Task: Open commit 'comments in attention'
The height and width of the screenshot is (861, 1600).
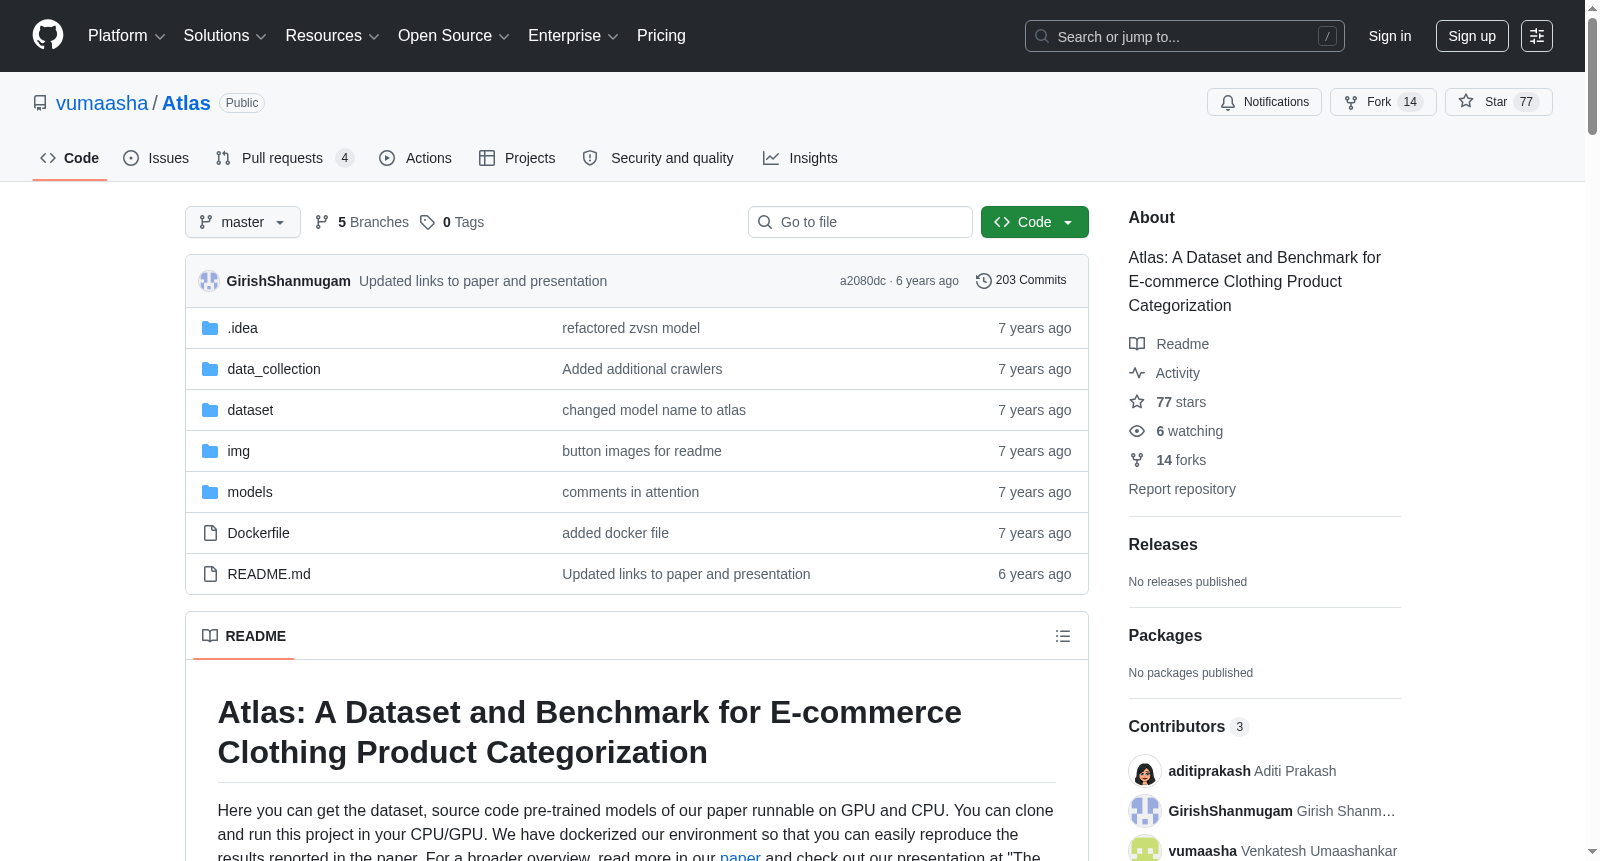Action: pos(630,492)
